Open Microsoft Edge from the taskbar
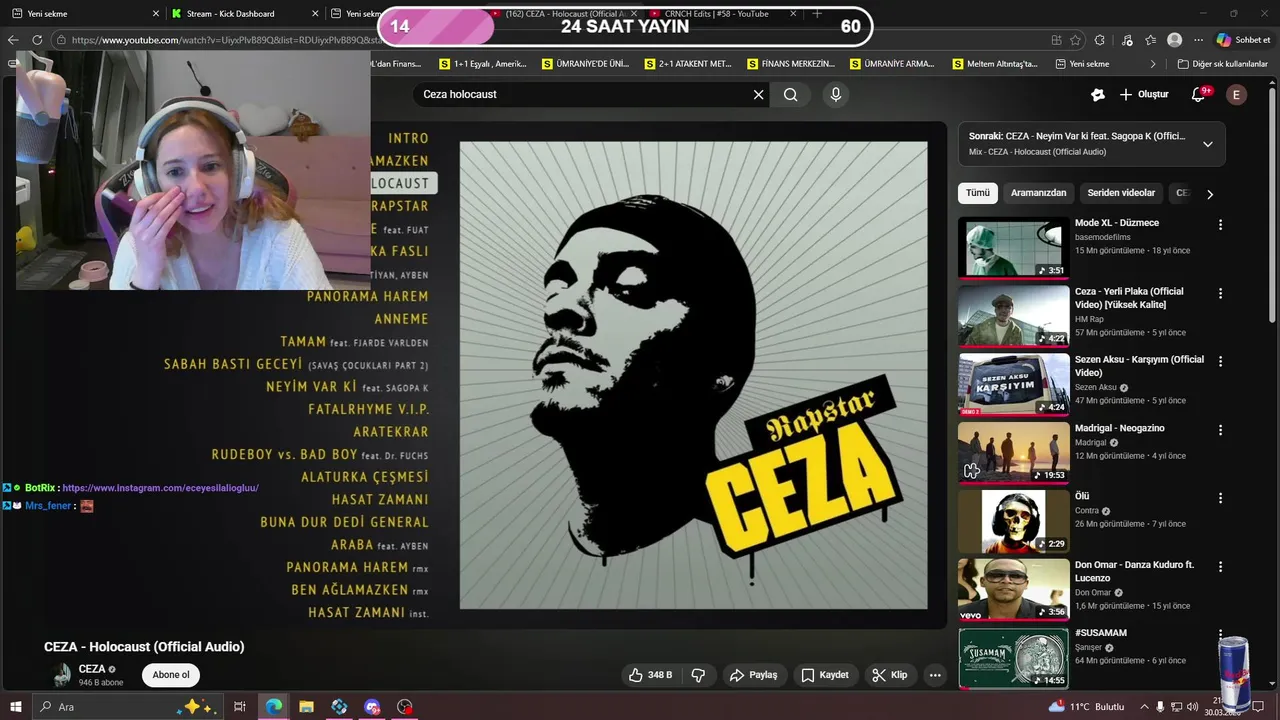Image resolution: width=1280 pixels, height=720 pixels. coord(273,707)
